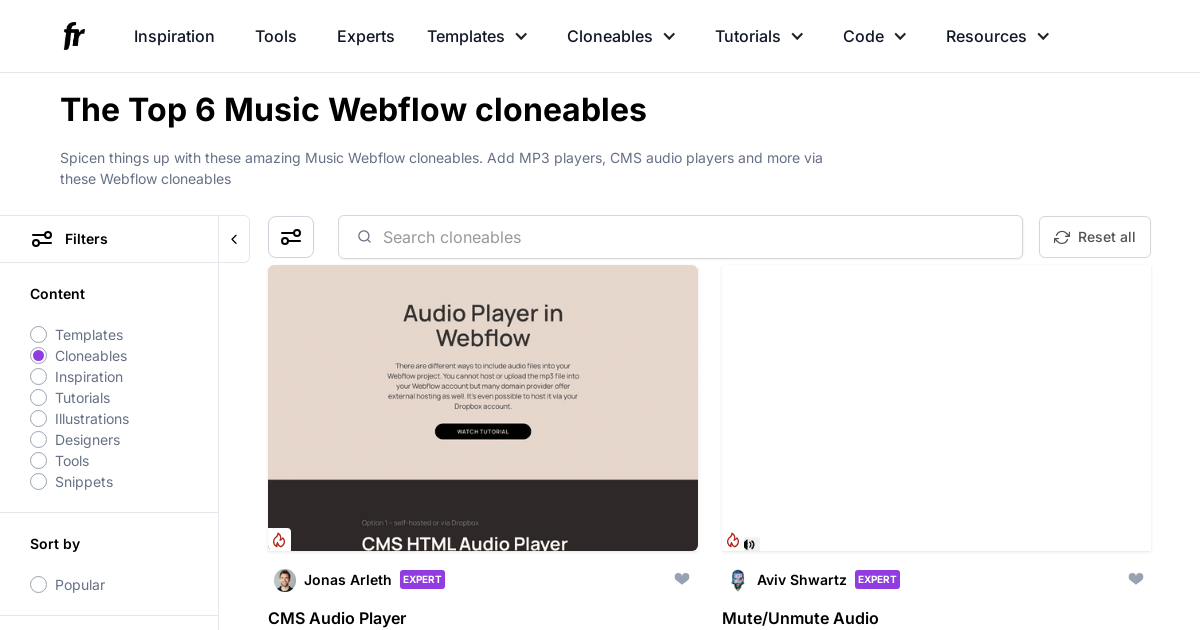Click the filter sliders icon button beside search
Image resolution: width=1200 pixels, height=630 pixels.
291,237
